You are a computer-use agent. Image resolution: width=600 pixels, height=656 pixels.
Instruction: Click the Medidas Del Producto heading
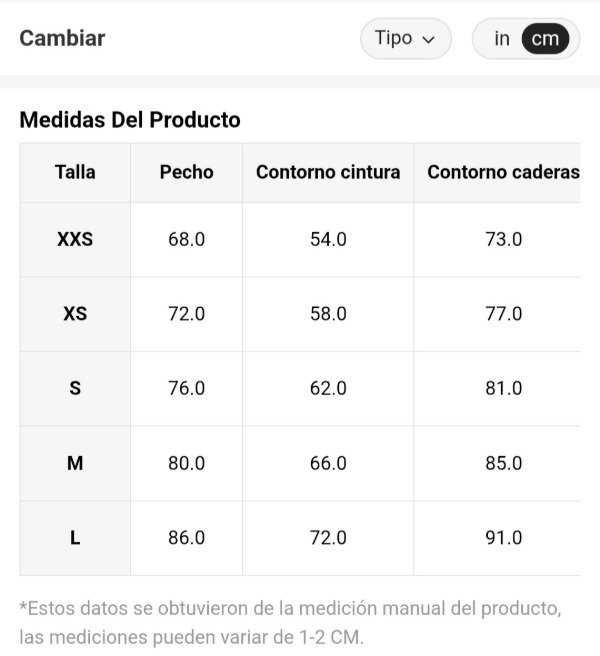130,120
